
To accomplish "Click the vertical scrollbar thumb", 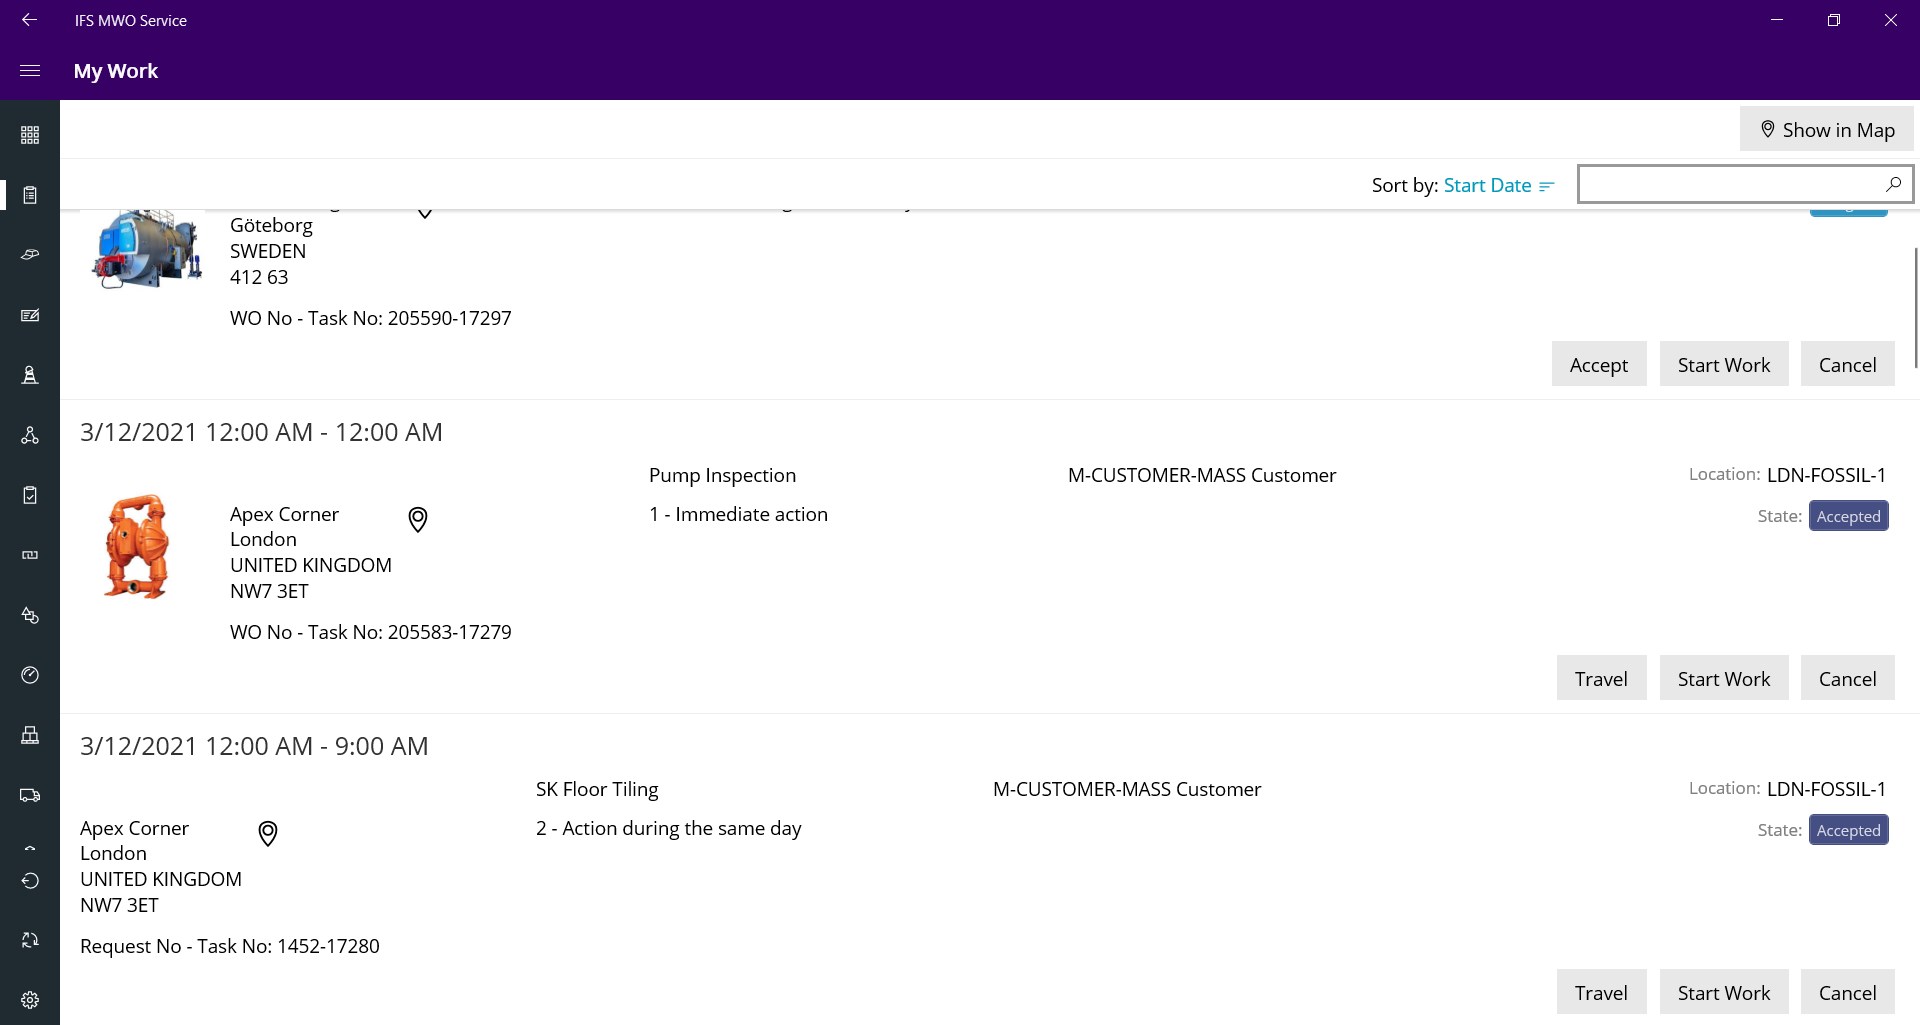I will point(1916,308).
